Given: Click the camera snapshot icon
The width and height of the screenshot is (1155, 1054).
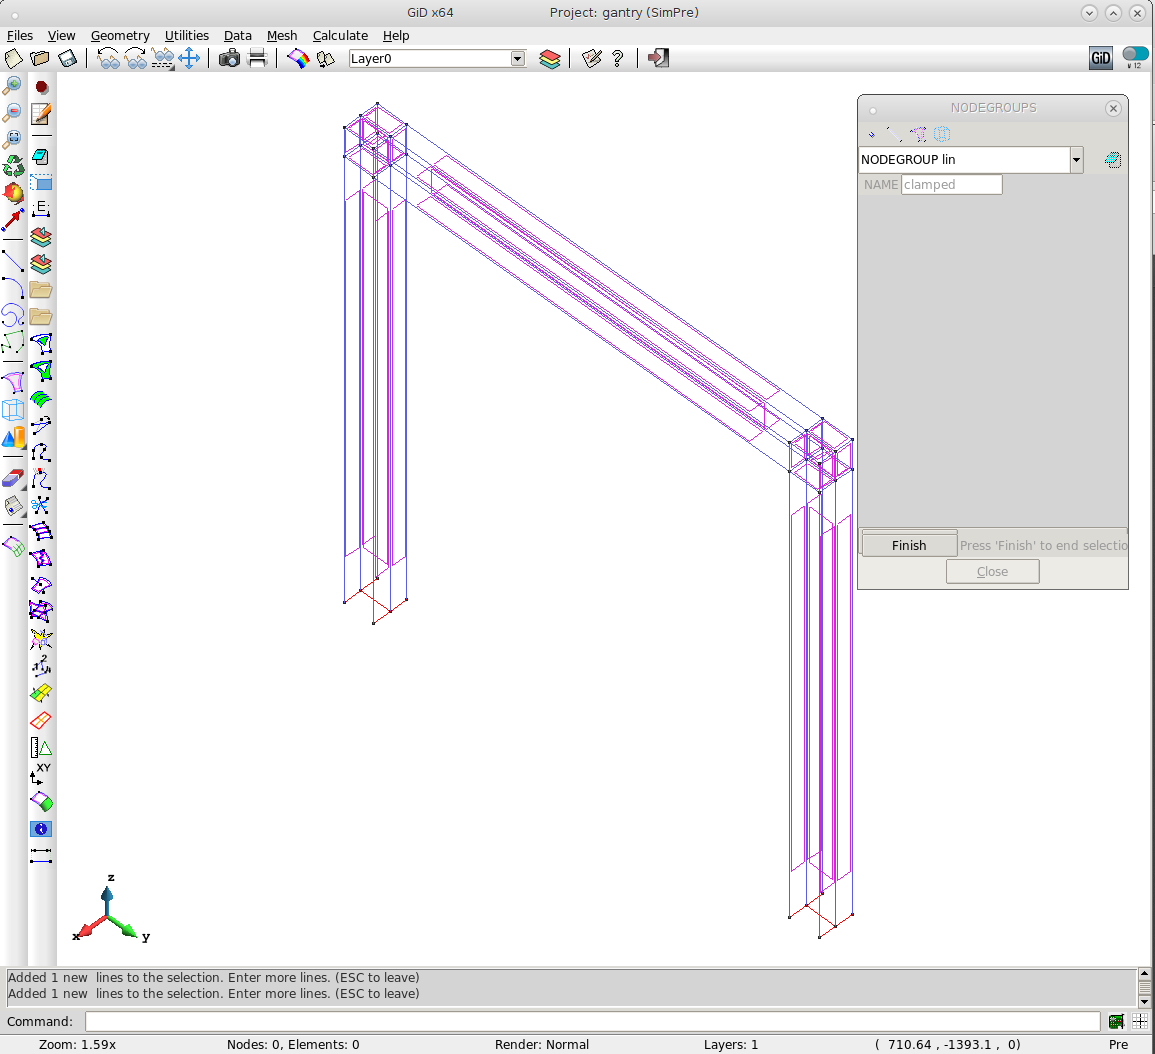Looking at the screenshot, I should coord(229,58).
